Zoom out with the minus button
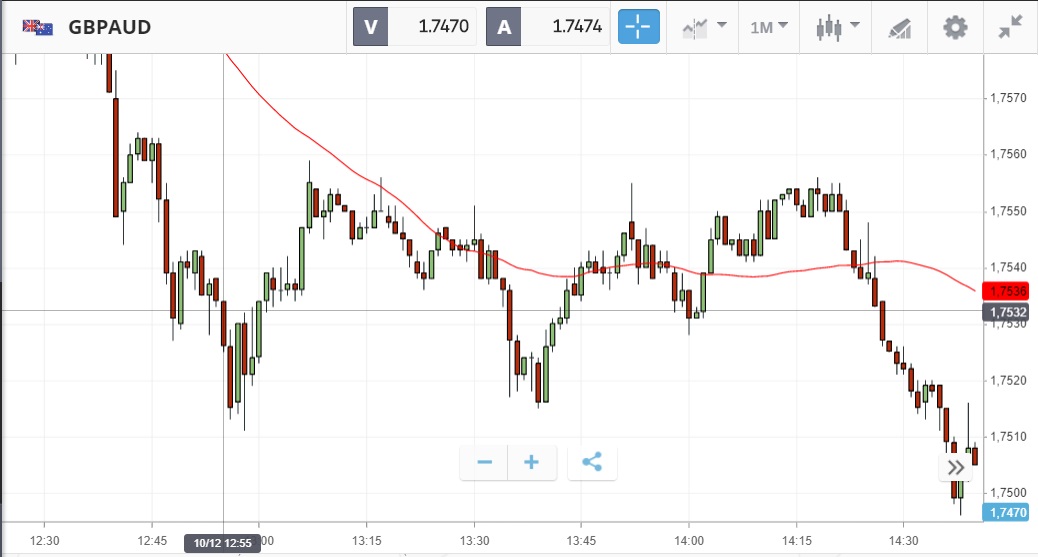1038x557 pixels. tap(485, 462)
